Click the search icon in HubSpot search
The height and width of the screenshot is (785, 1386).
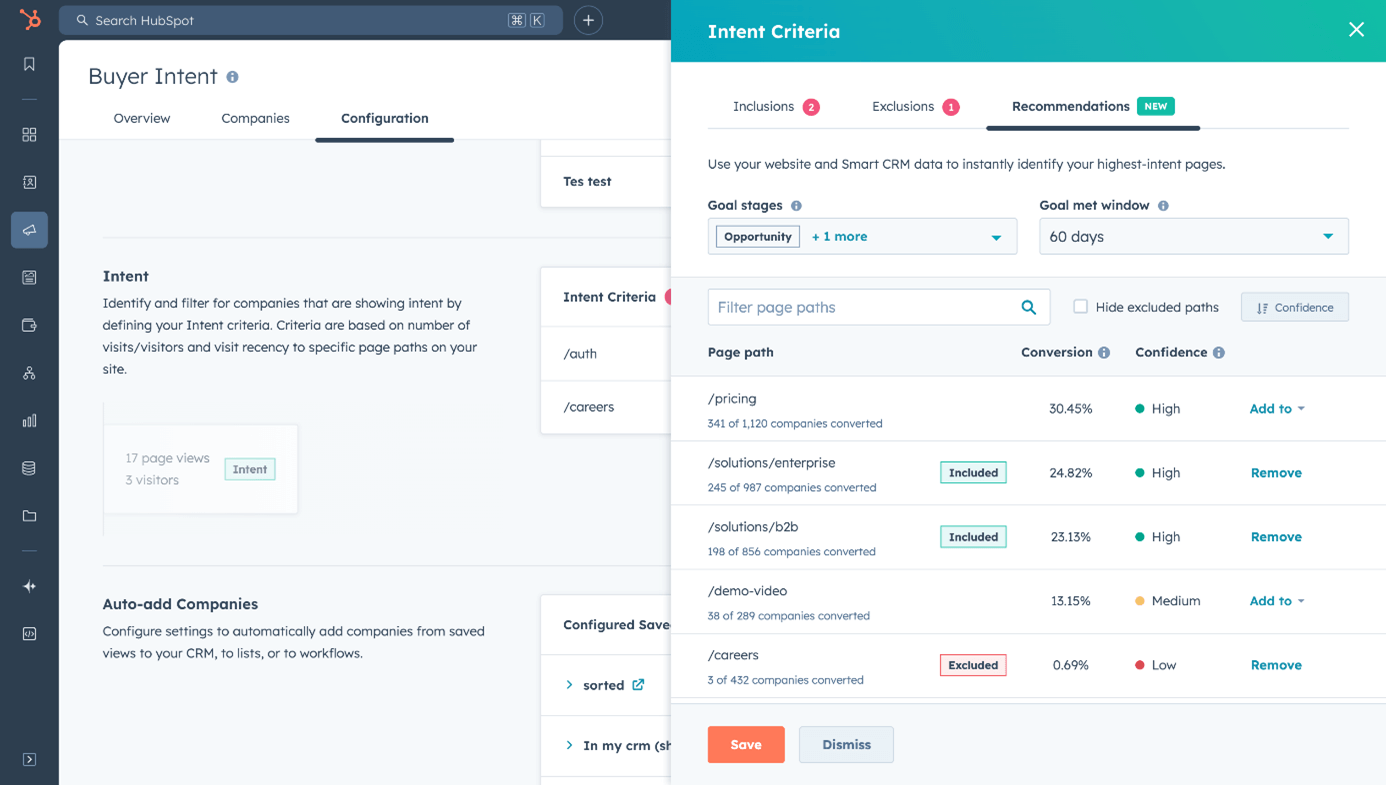82,20
